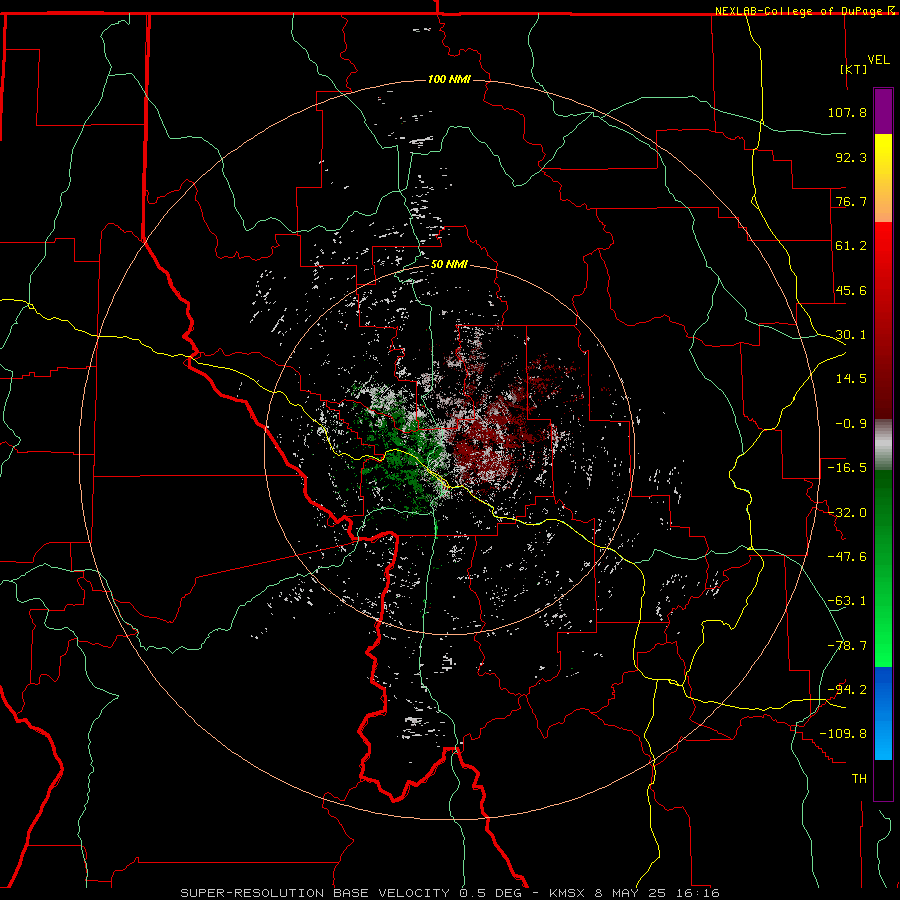Click the -16.5 legend value
This screenshot has width=900, height=900.
coord(847,468)
